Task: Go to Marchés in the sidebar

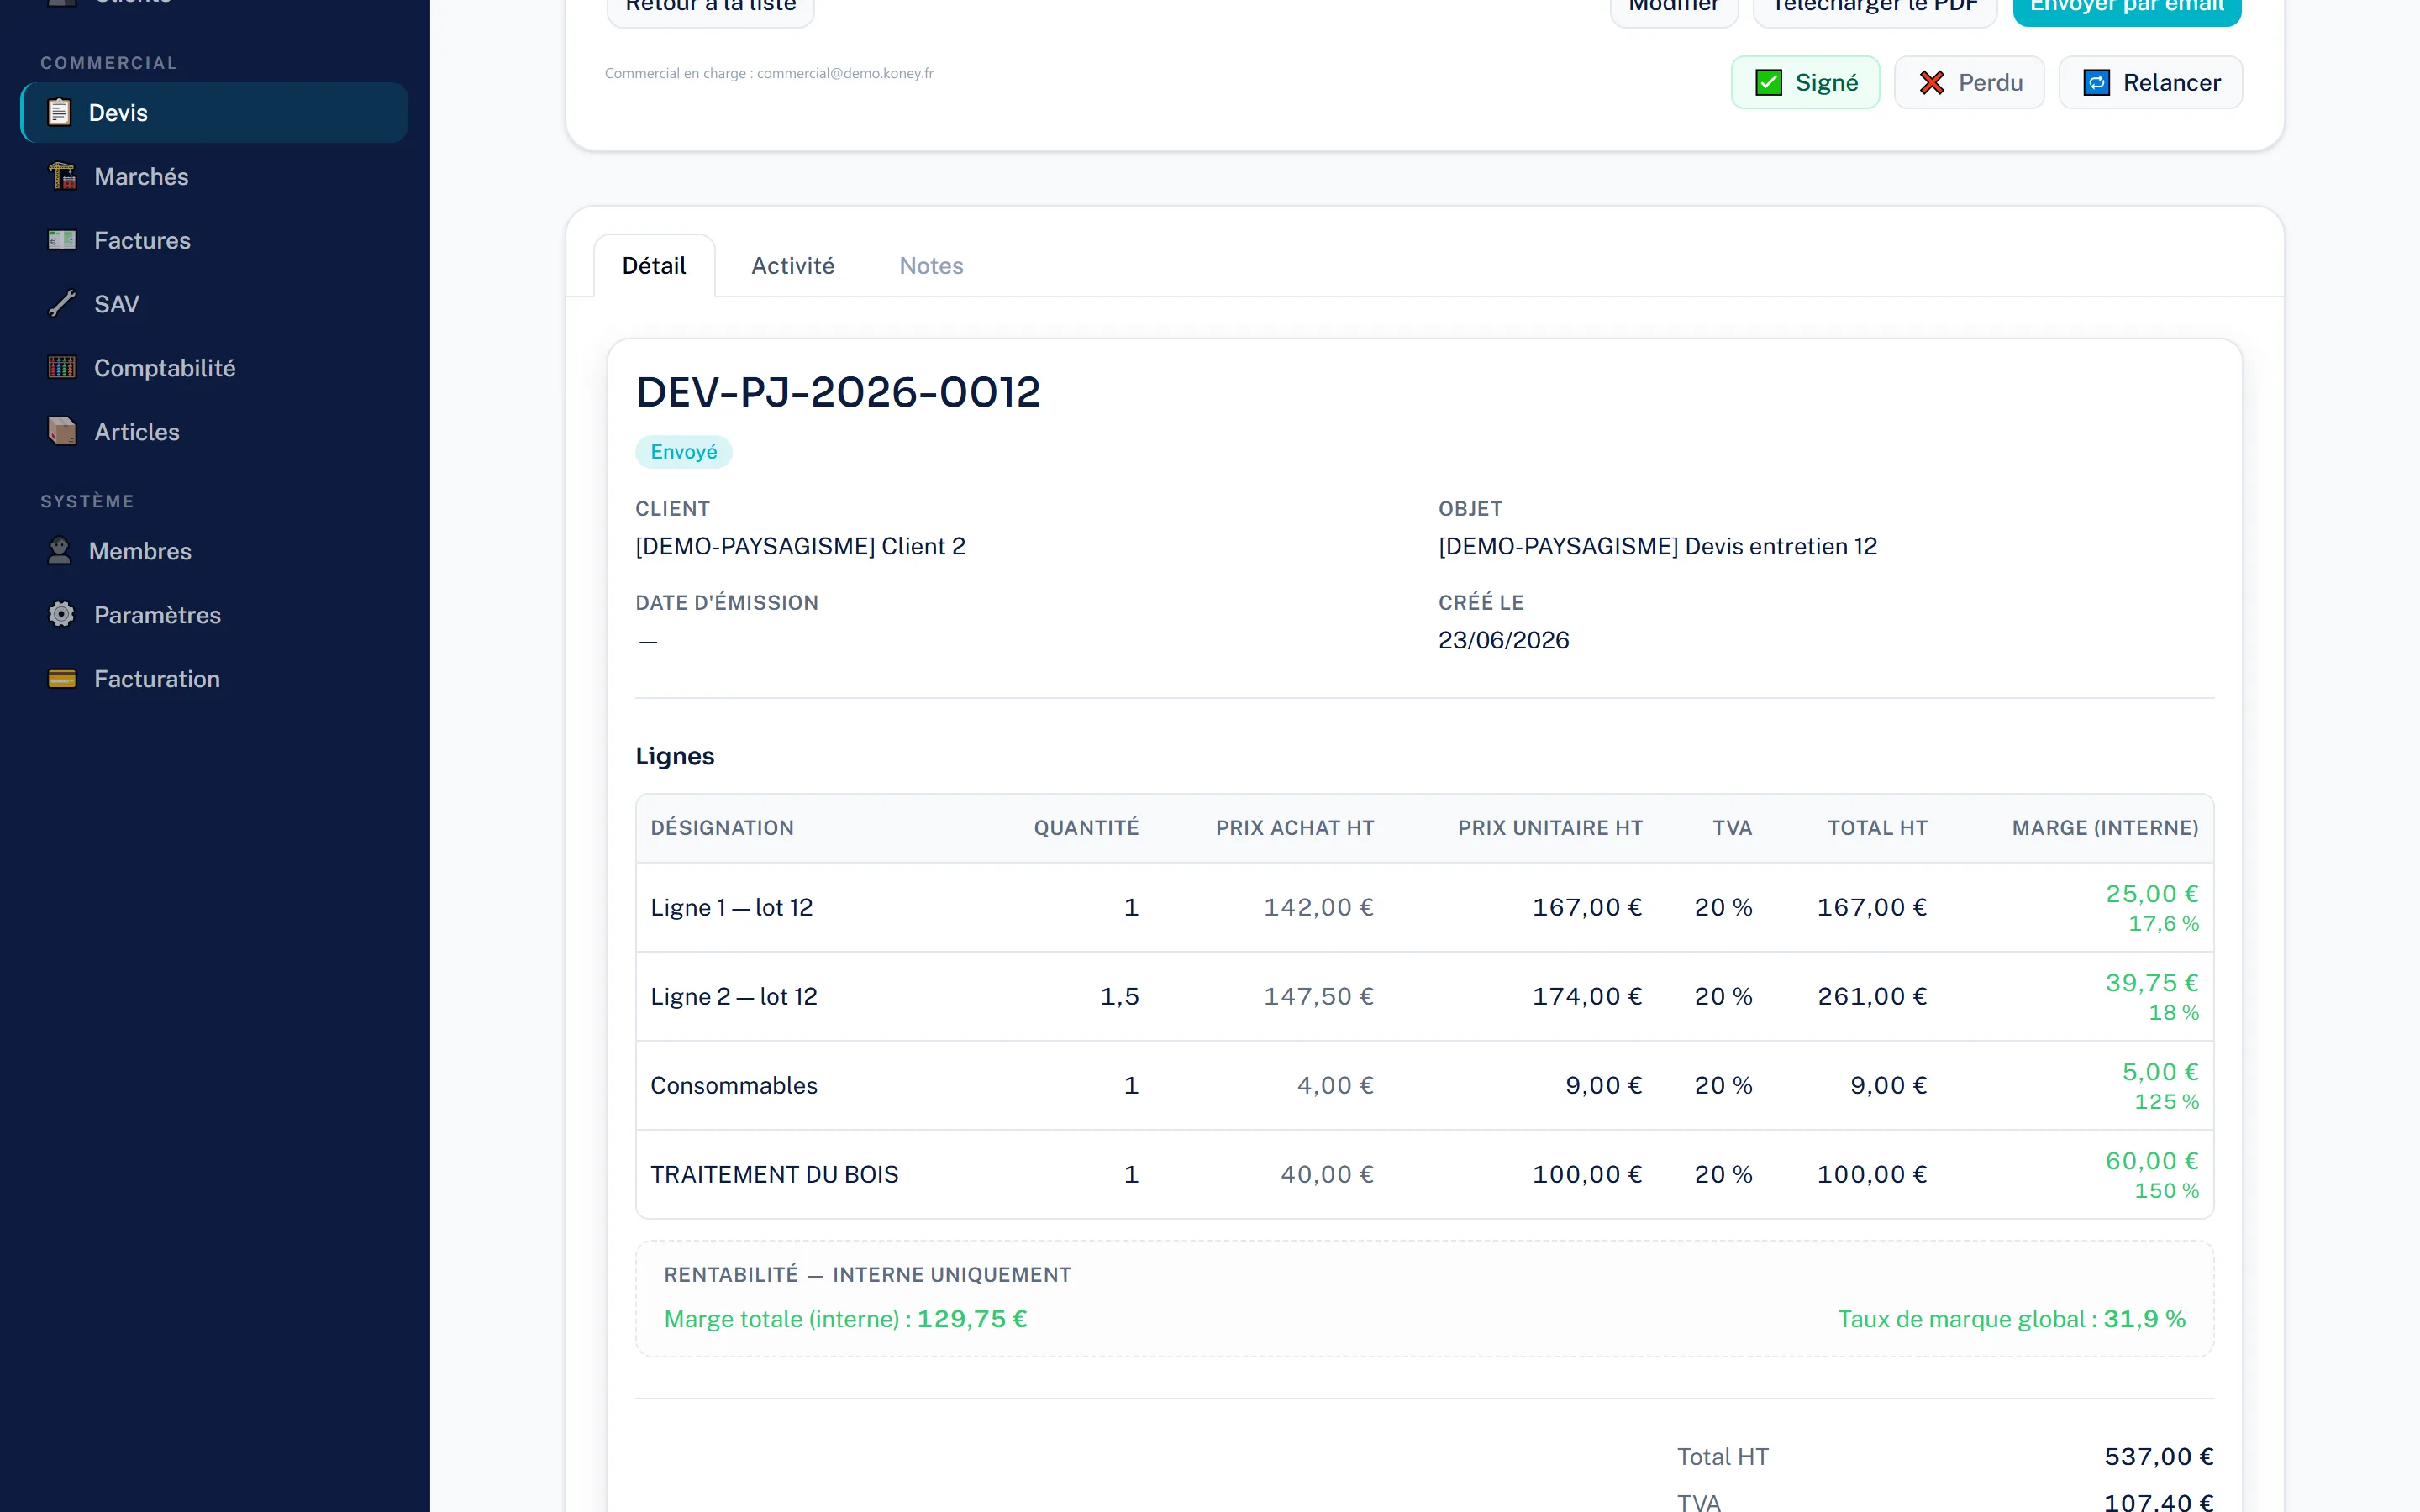Action: 214,176
